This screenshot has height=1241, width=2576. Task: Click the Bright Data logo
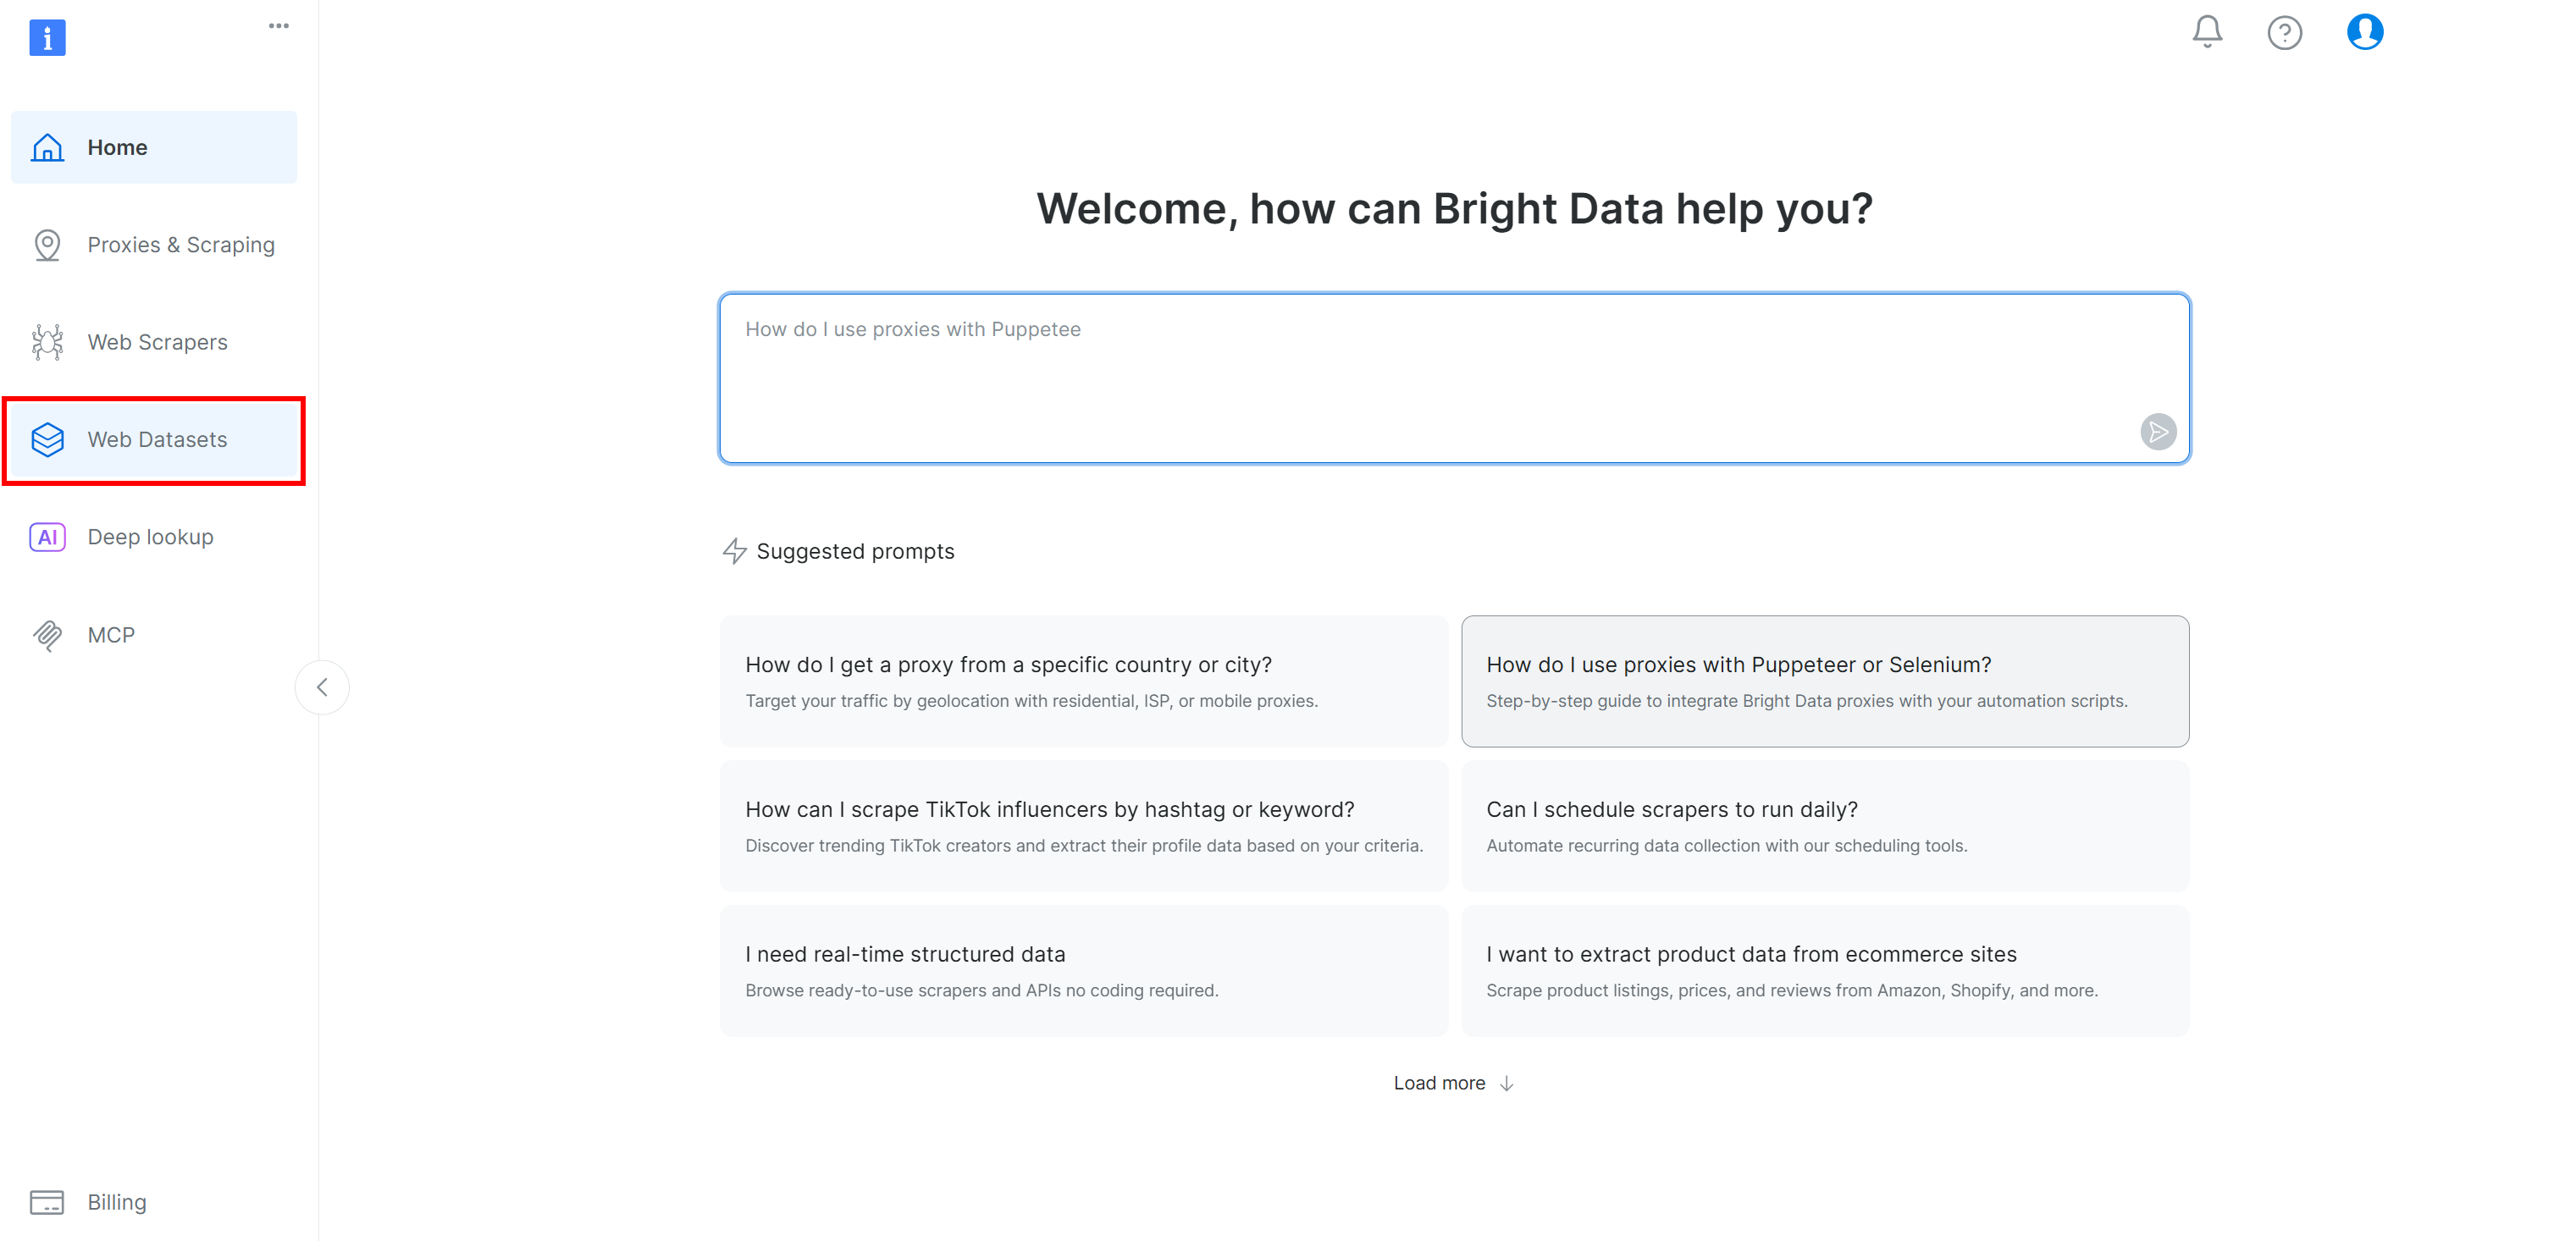coord(47,37)
